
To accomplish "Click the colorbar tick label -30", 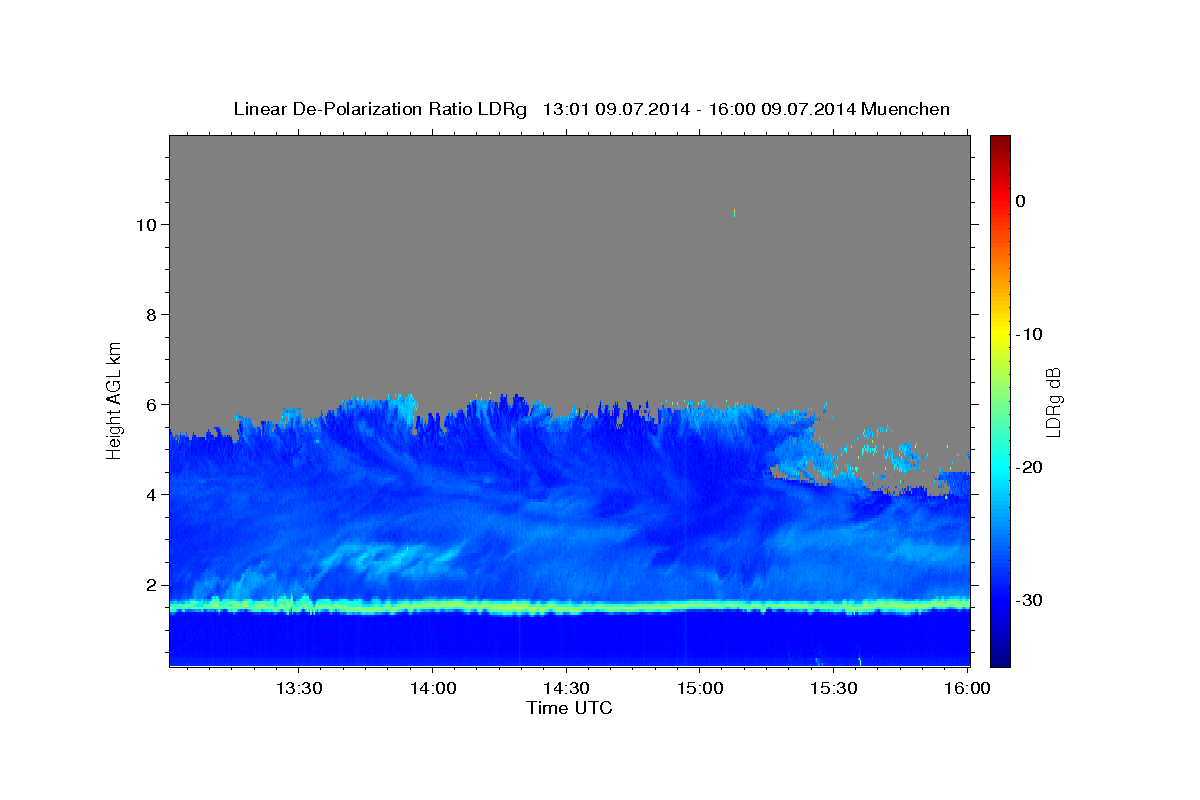I will pyautogui.click(x=1030, y=600).
